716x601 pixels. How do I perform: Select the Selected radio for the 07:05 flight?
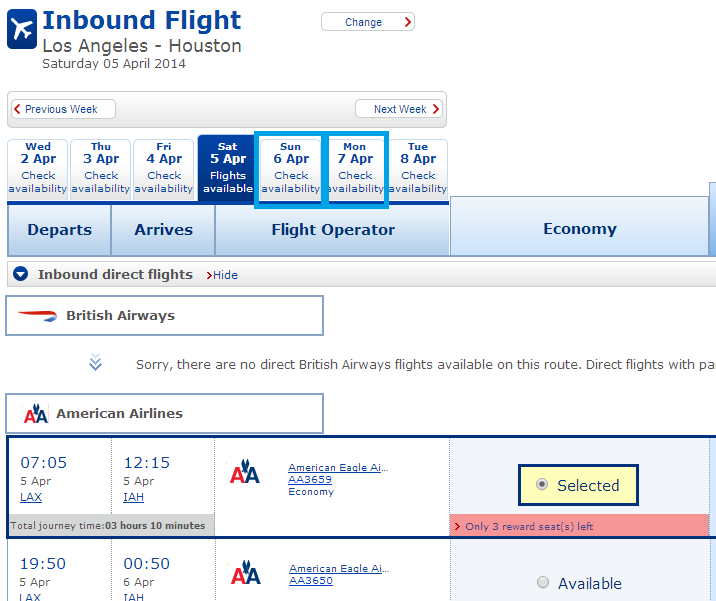pyautogui.click(x=542, y=484)
